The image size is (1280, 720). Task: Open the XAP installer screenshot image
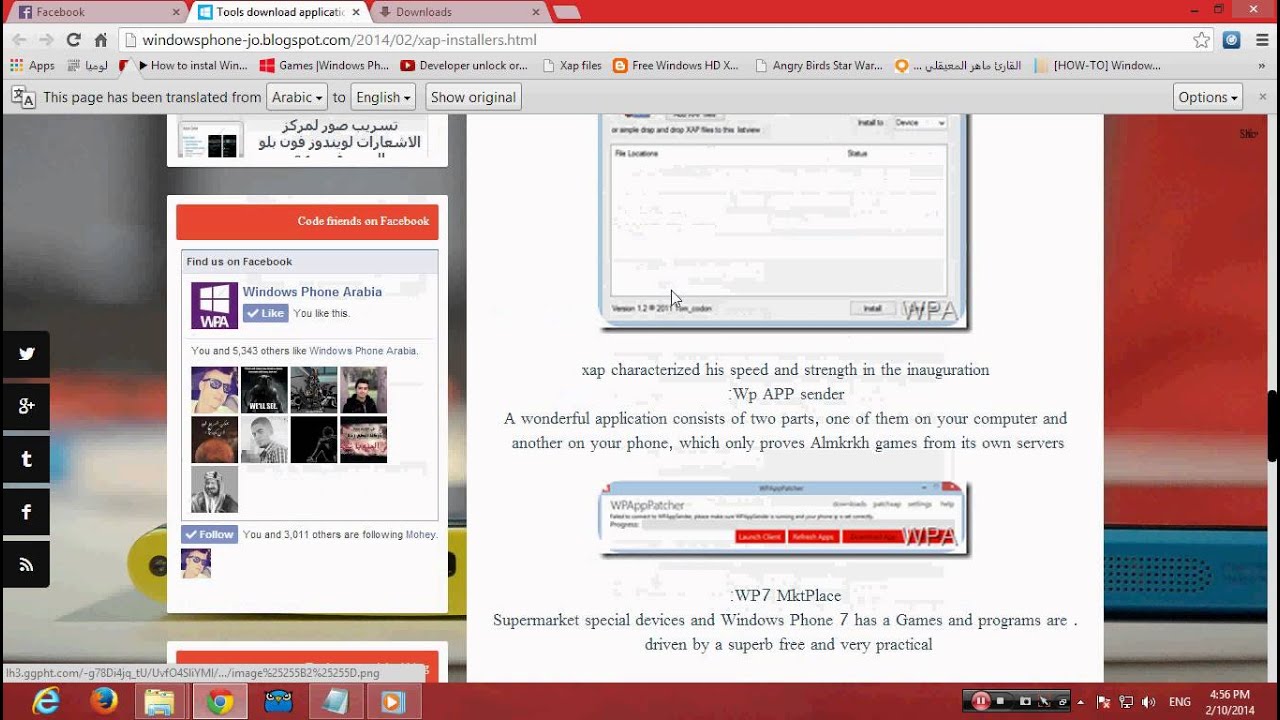click(x=784, y=221)
